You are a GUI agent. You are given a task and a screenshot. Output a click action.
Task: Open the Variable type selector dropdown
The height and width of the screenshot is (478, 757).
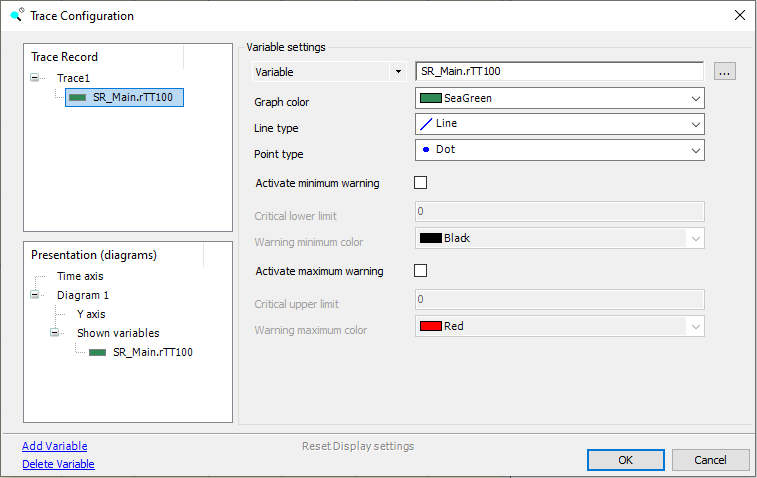point(398,72)
